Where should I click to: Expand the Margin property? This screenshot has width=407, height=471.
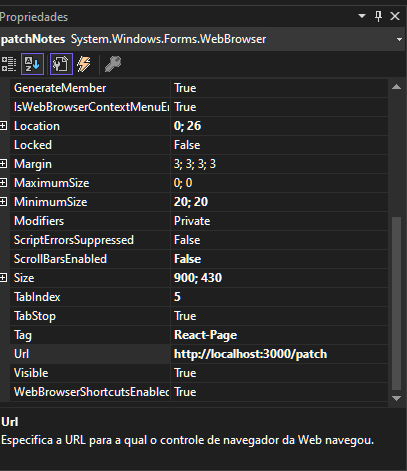(3, 164)
